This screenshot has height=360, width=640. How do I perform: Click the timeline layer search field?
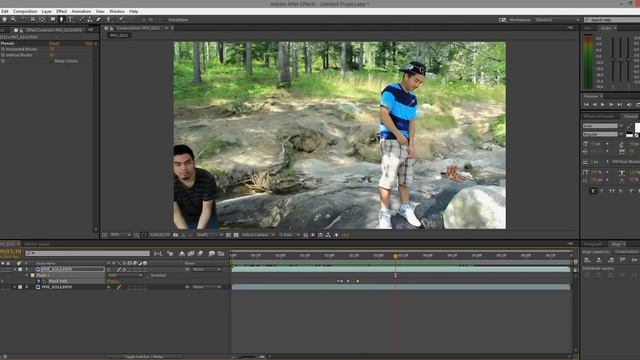click(x=87, y=253)
